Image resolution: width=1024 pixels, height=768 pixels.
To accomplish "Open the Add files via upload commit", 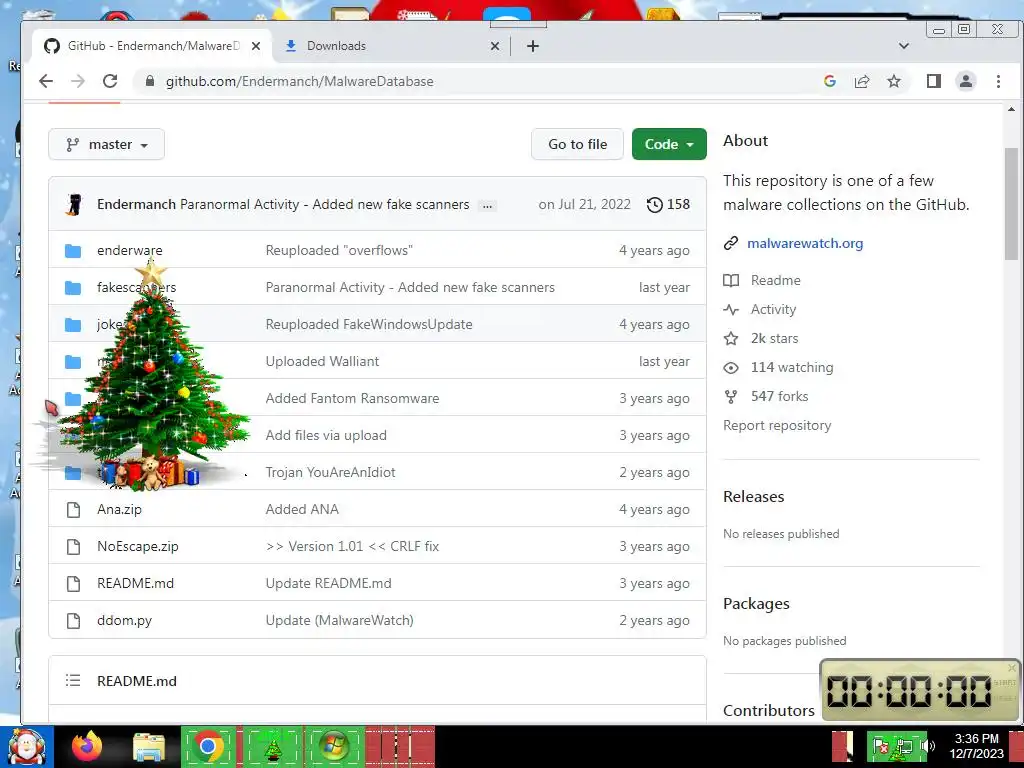I will 326,436.
